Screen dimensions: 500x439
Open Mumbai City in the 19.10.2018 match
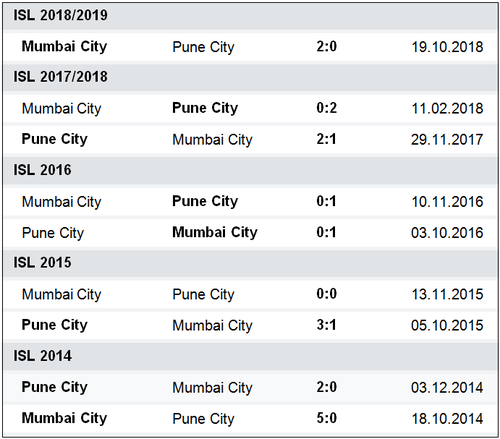click(64, 47)
